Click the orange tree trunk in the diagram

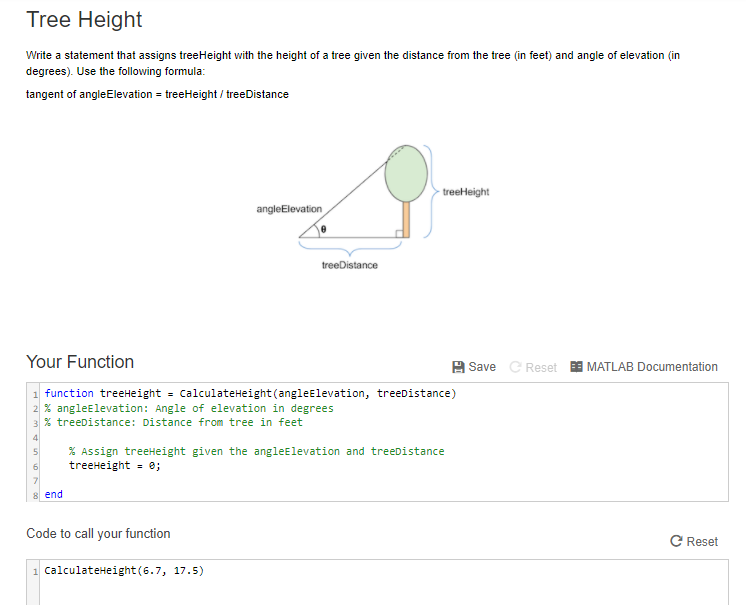(x=406, y=219)
